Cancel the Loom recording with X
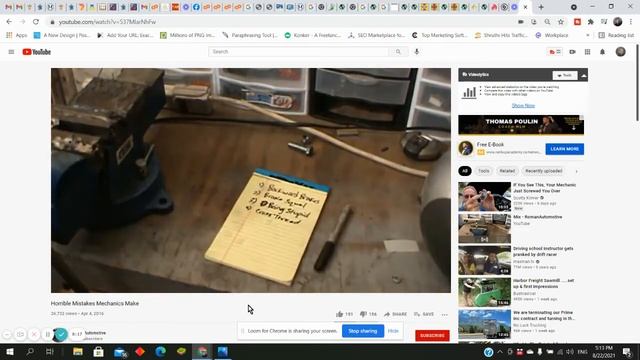Image resolution: width=640 pixels, height=360 pixels. (34, 334)
